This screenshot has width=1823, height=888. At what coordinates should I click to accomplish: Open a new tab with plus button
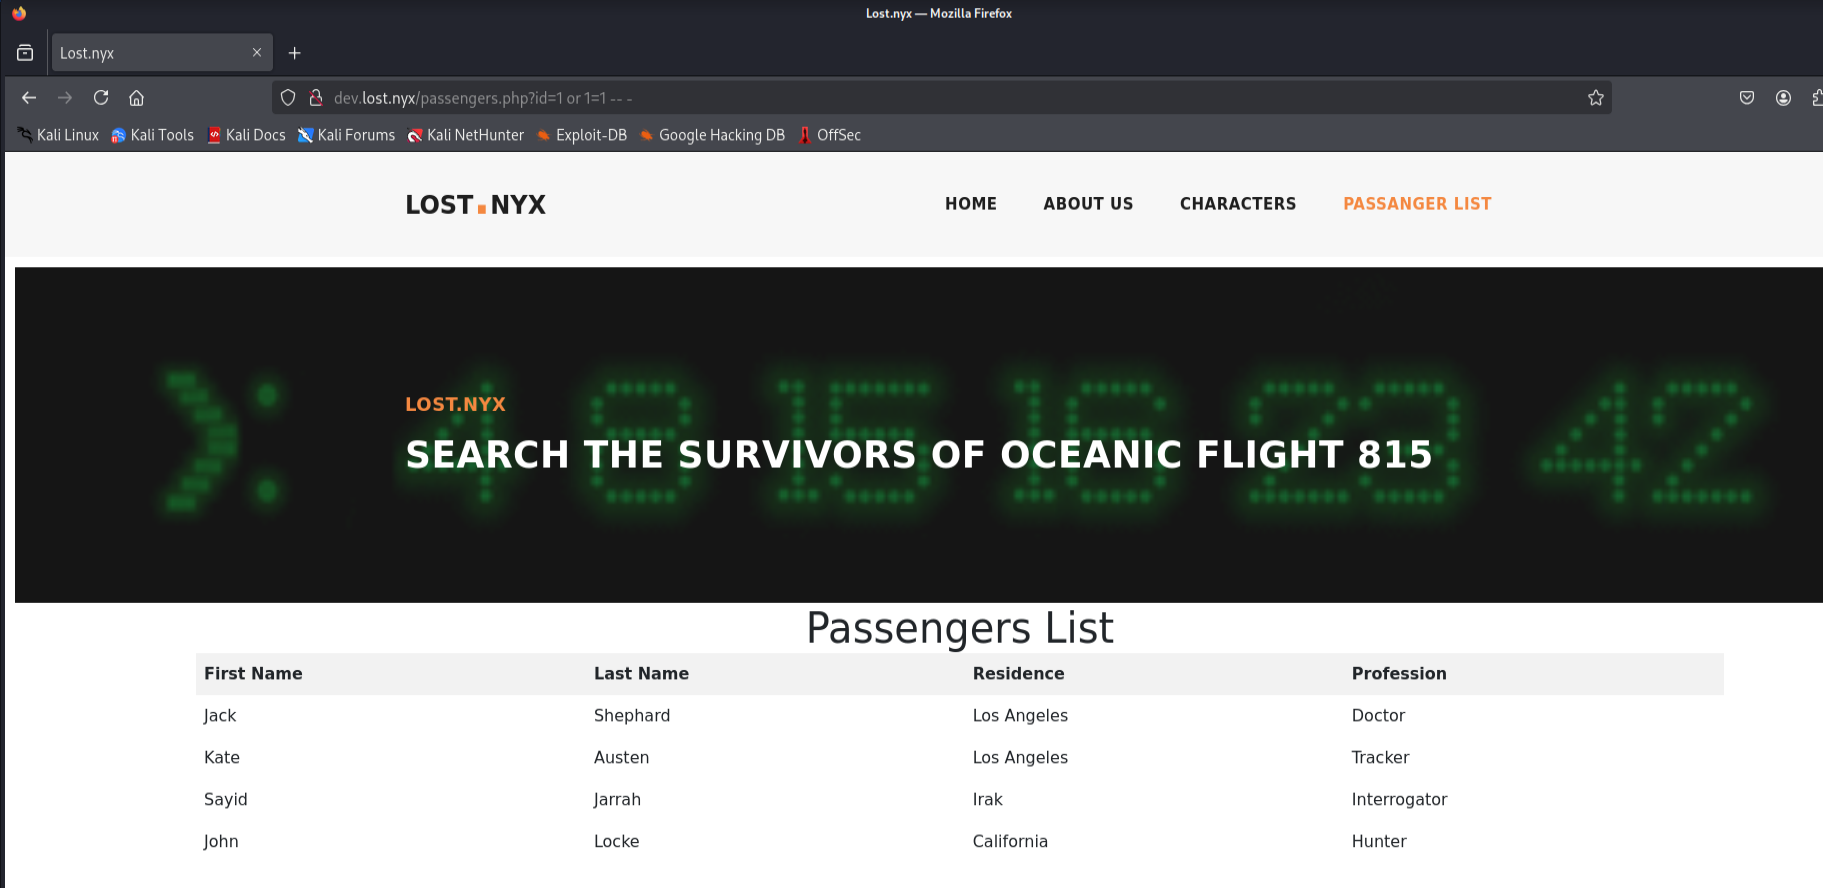[294, 53]
